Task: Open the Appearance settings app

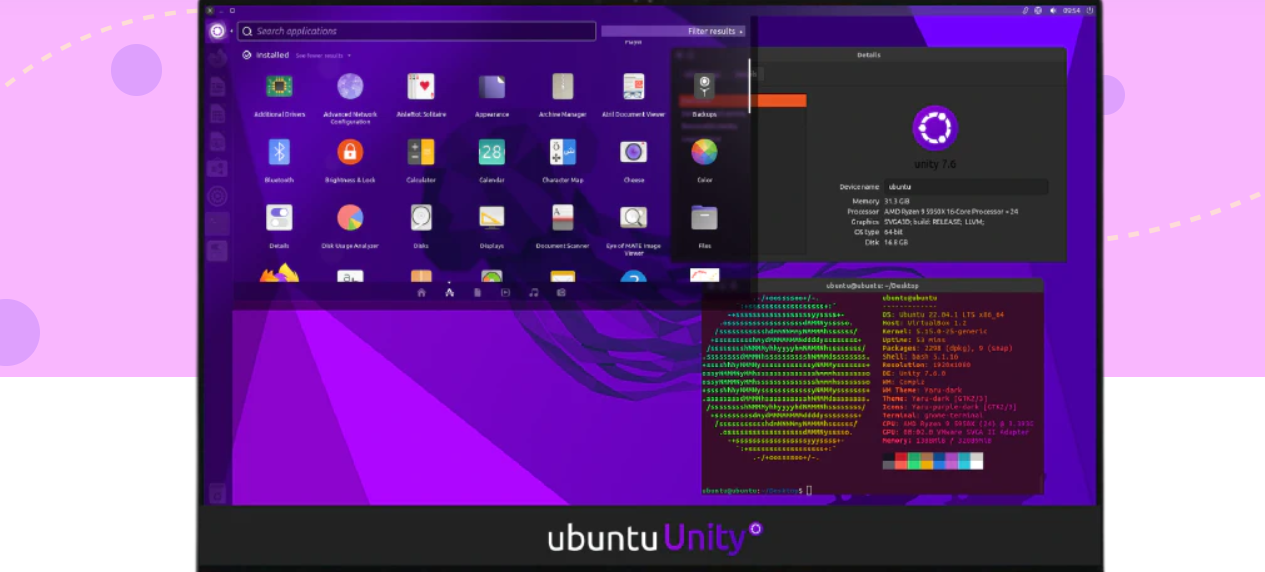Action: (x=492, y=87)
